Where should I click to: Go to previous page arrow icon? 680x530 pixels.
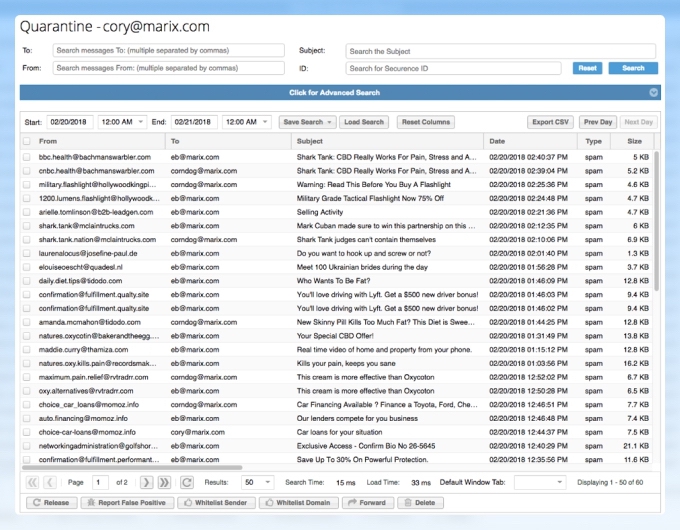tap(50, 482)
